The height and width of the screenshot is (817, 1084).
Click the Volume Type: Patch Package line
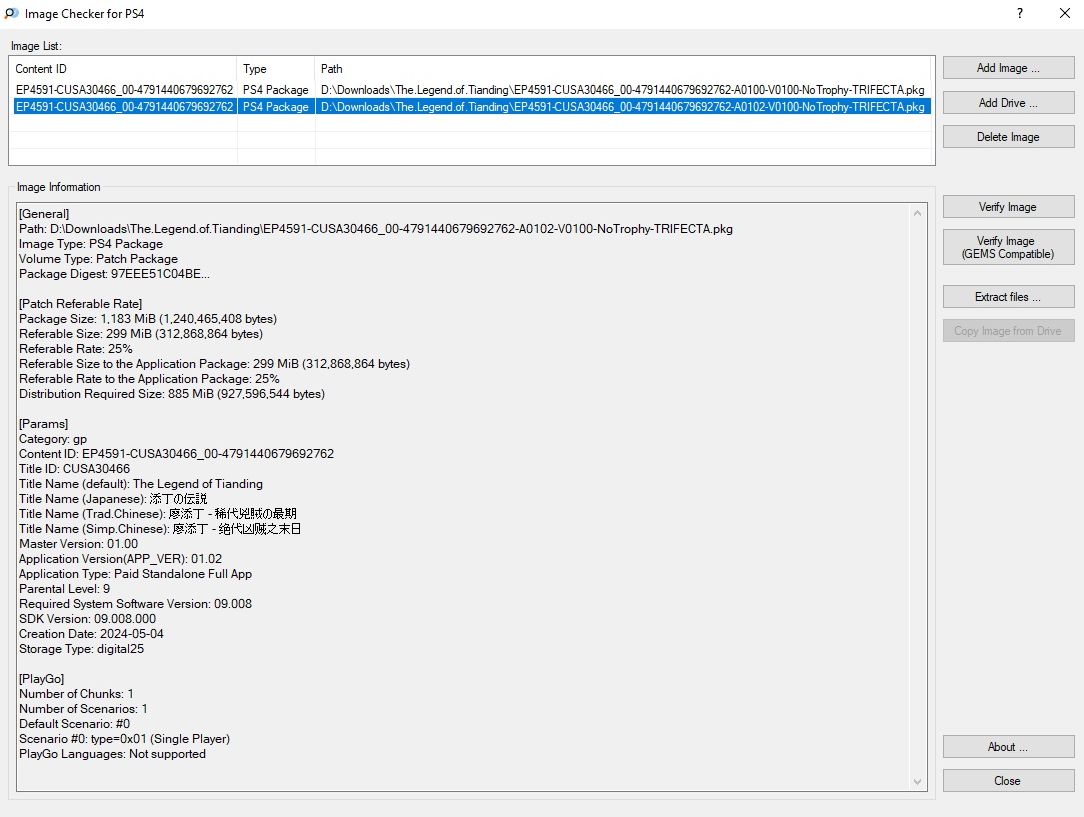pyautogui.click(x=98, y=259)
